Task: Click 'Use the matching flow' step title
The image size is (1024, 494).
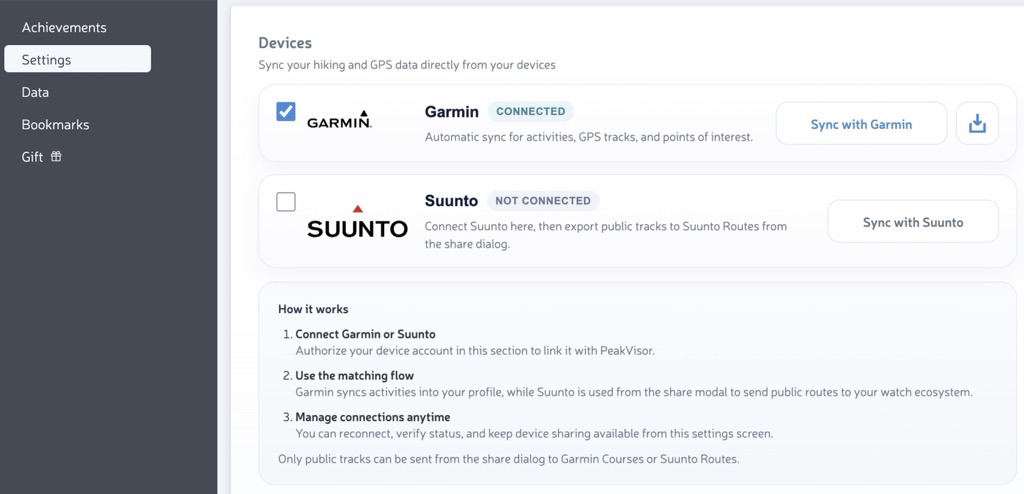Action: pos(355,376)
